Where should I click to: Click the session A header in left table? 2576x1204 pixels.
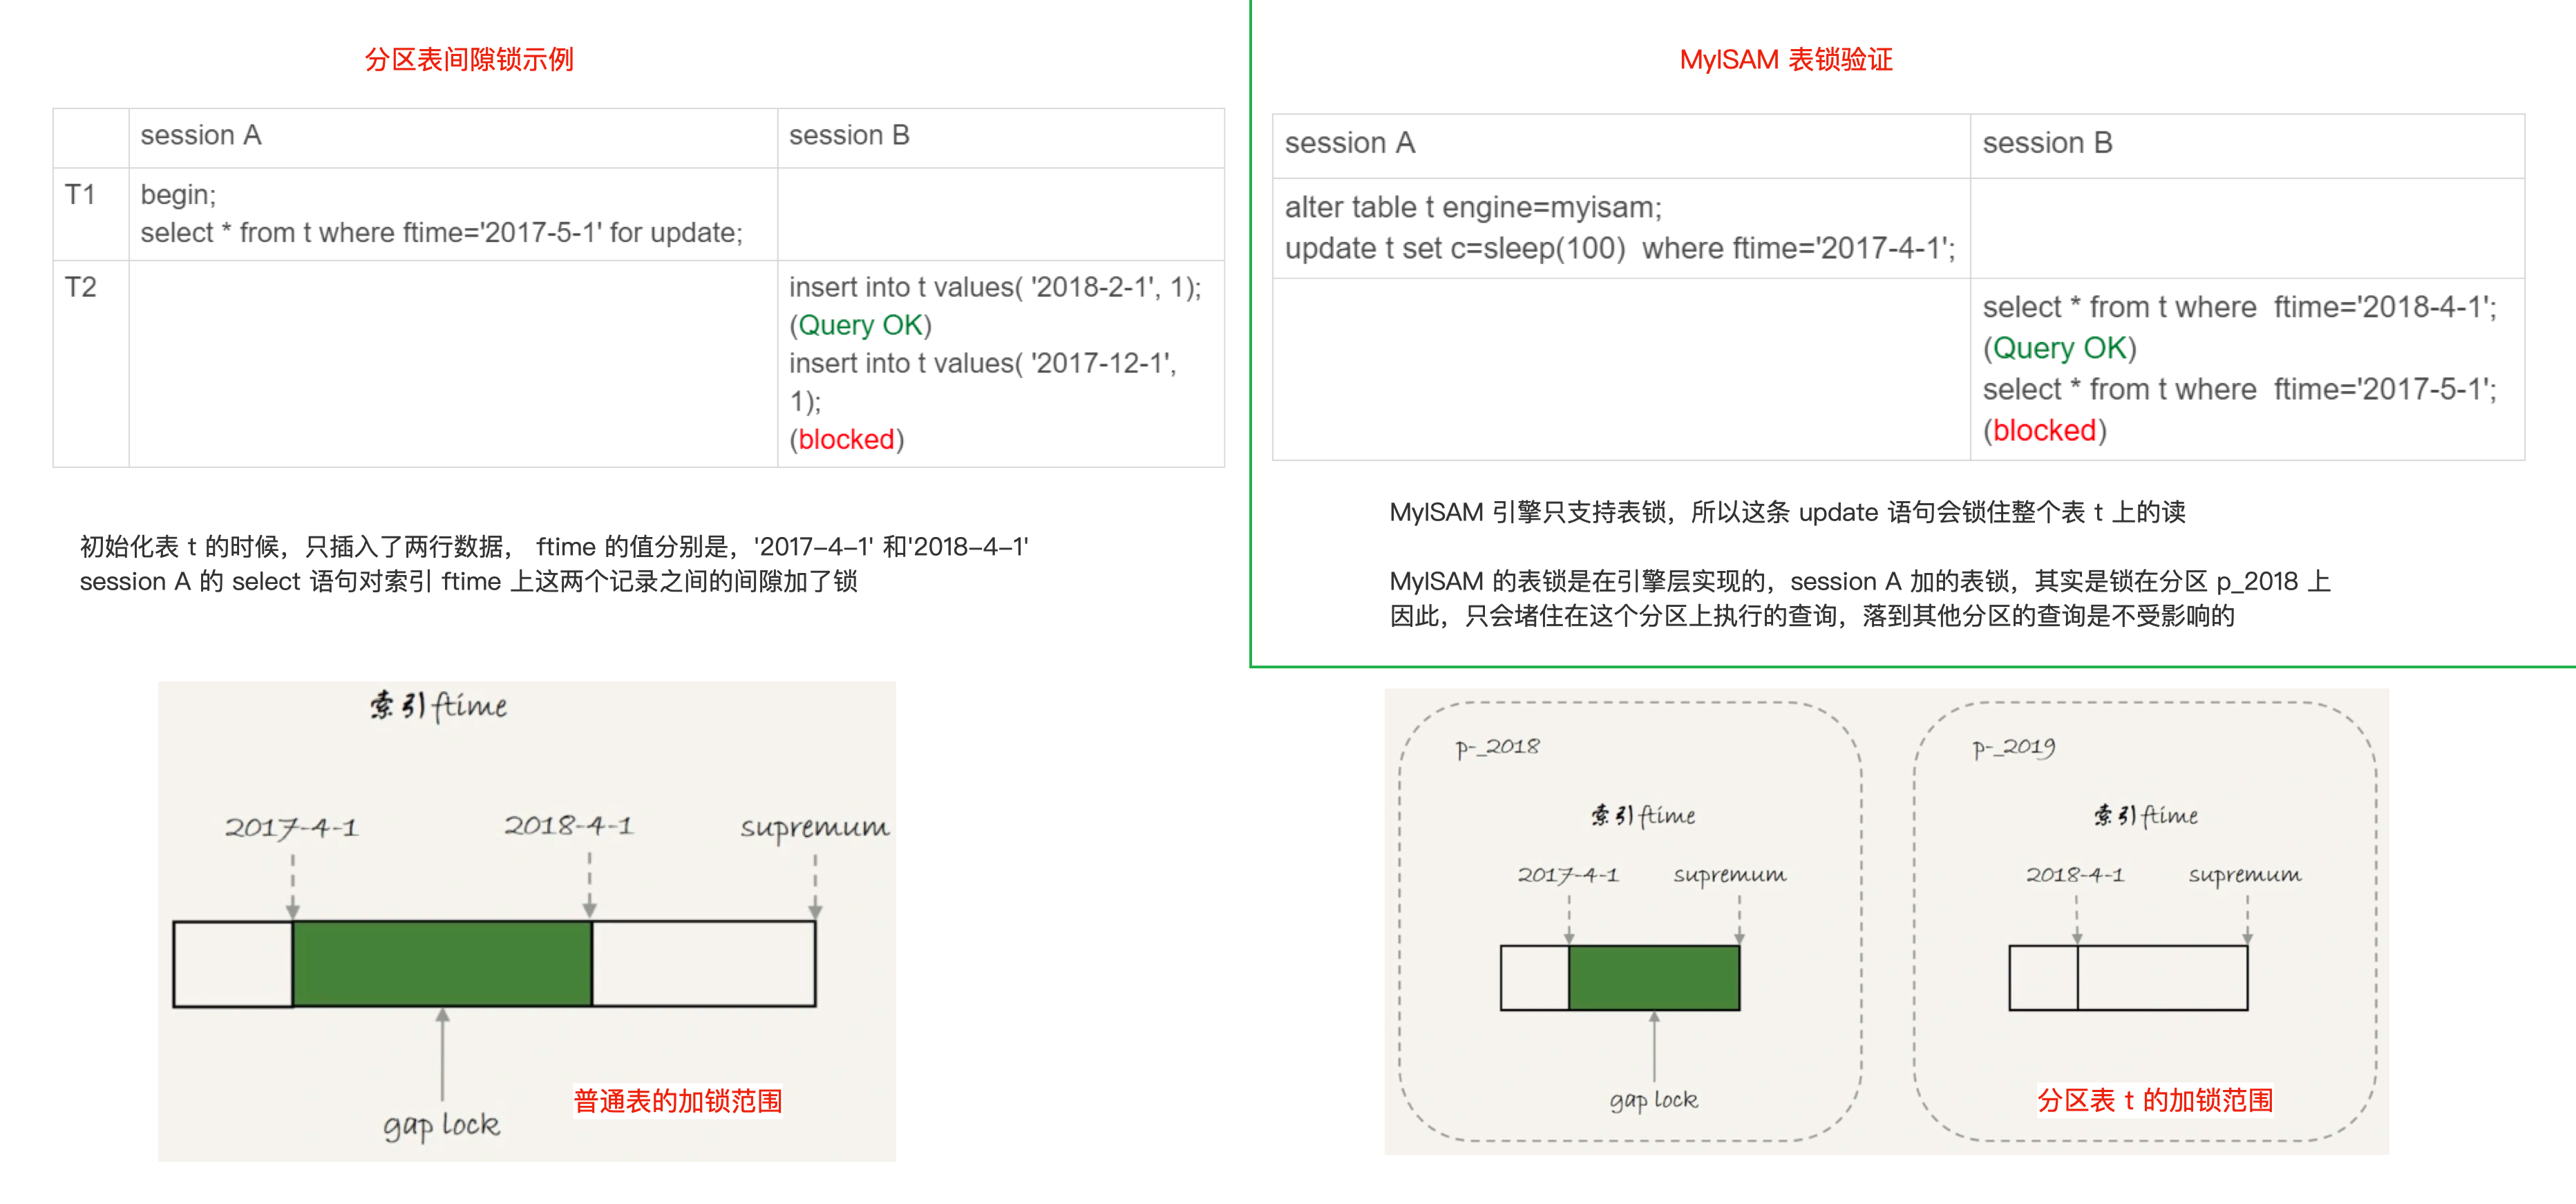201,135
